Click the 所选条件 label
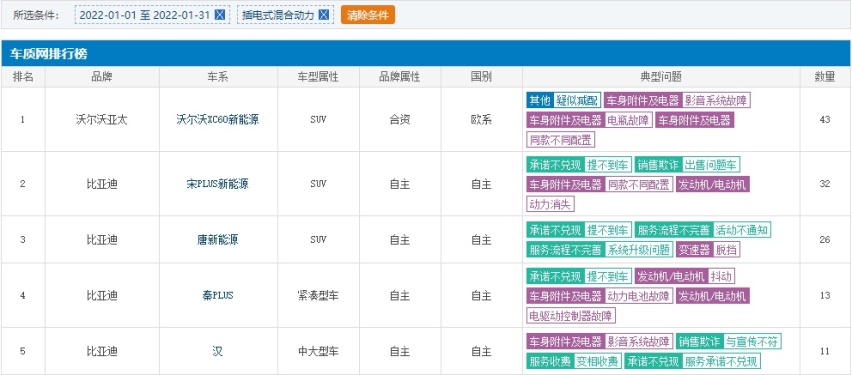This screenshot has width=852, height=375. 36,15
